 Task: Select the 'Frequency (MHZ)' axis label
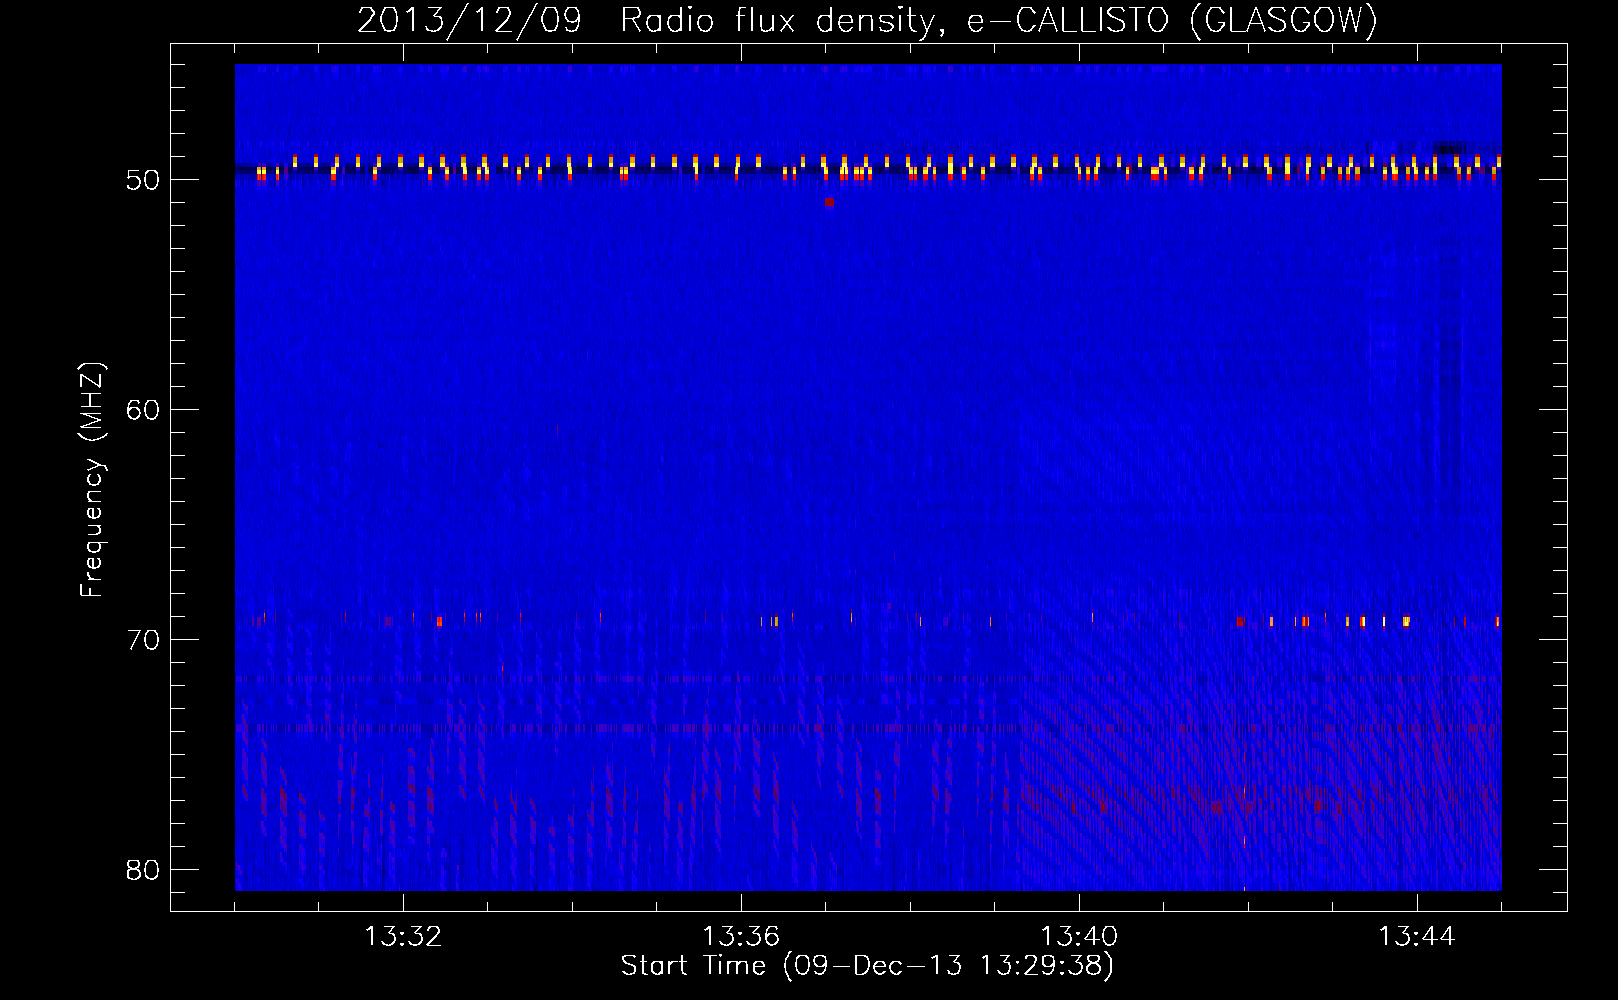(x=92, y=480)
